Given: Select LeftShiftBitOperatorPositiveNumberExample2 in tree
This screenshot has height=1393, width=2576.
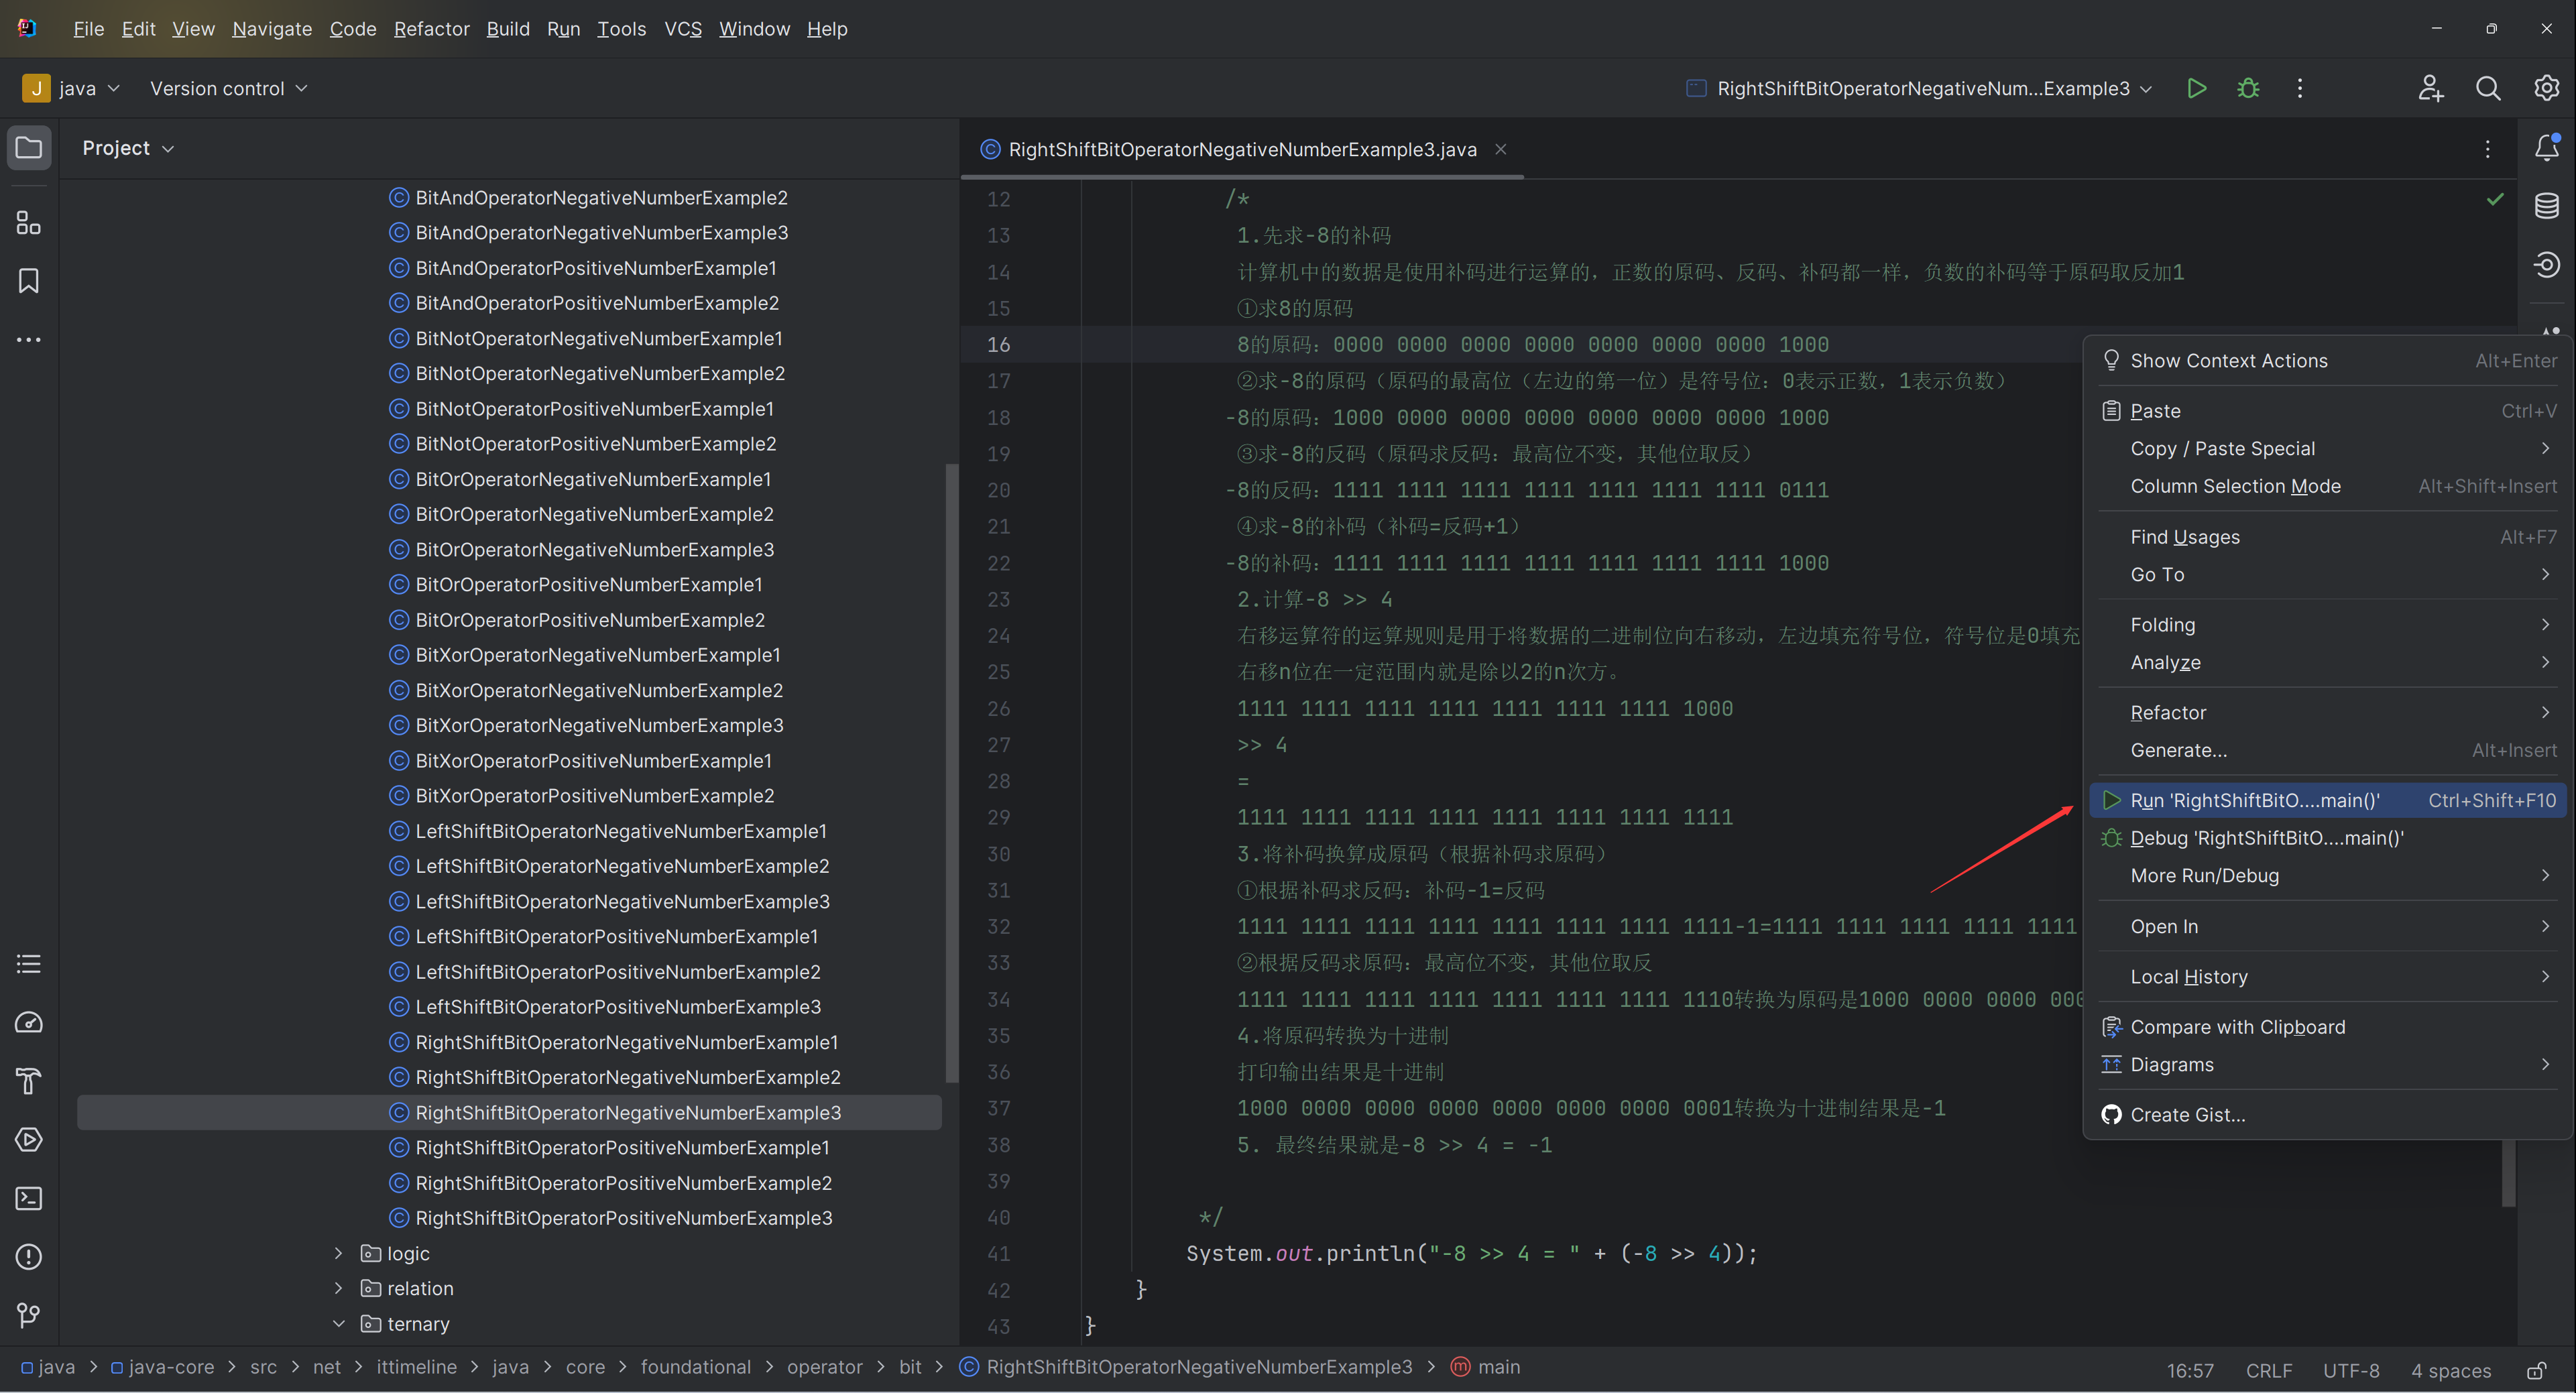Looking at the screenshot, I should [x=604, y=971].
